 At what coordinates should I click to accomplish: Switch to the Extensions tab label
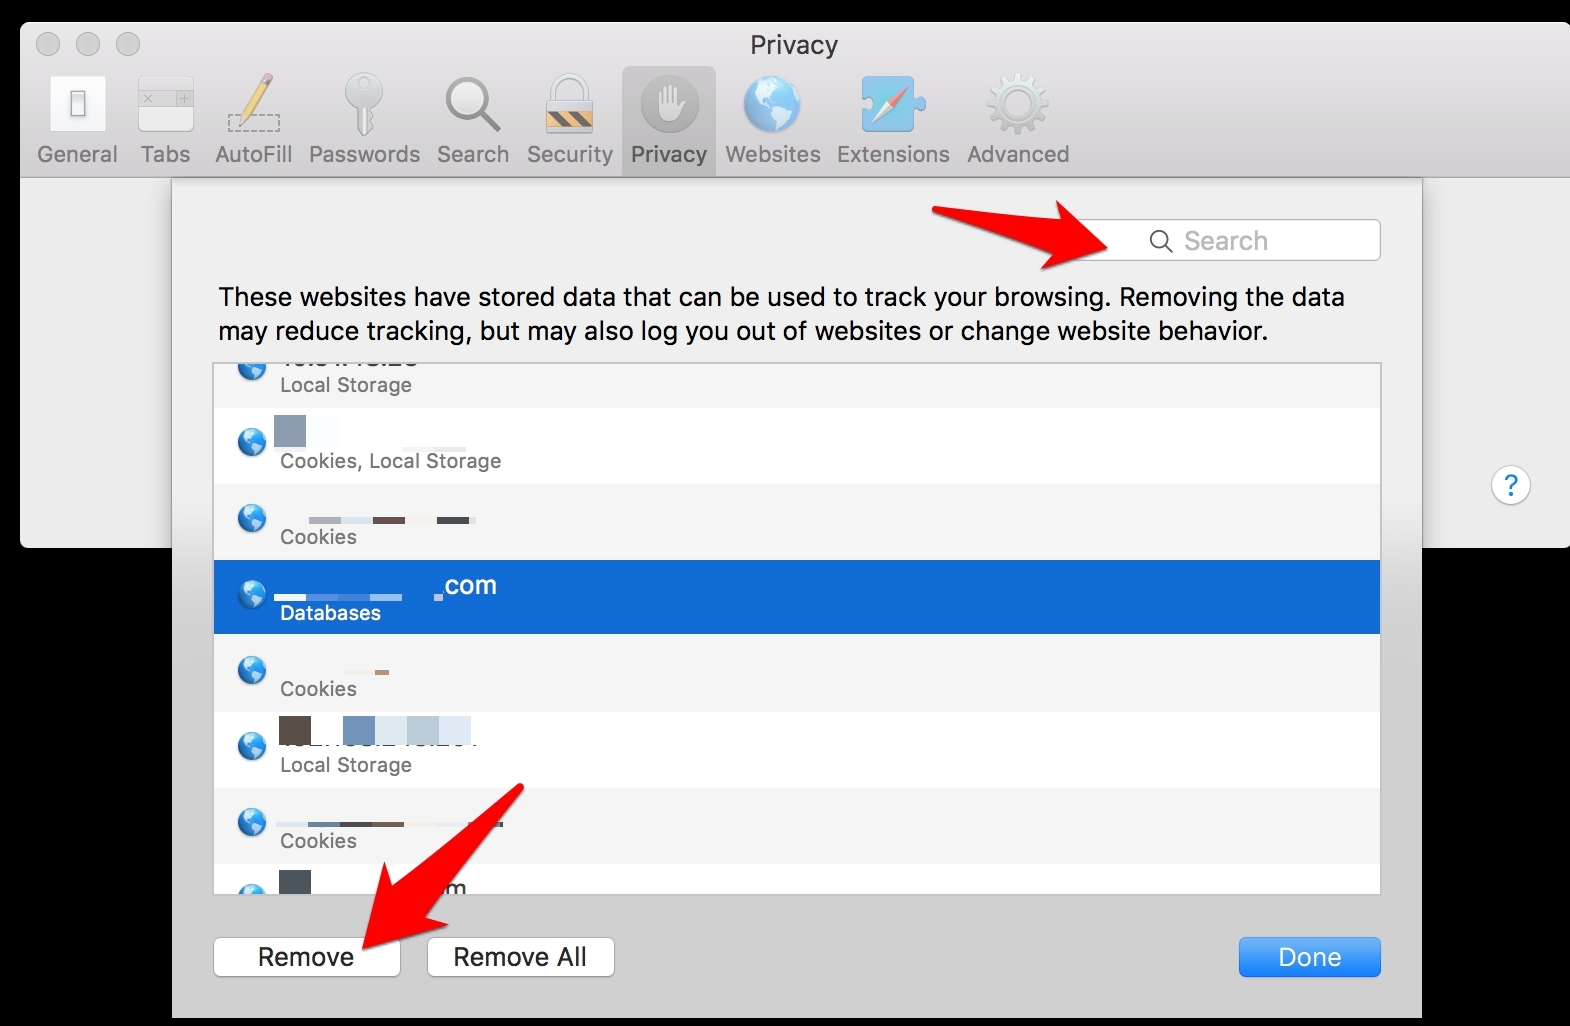893,154
